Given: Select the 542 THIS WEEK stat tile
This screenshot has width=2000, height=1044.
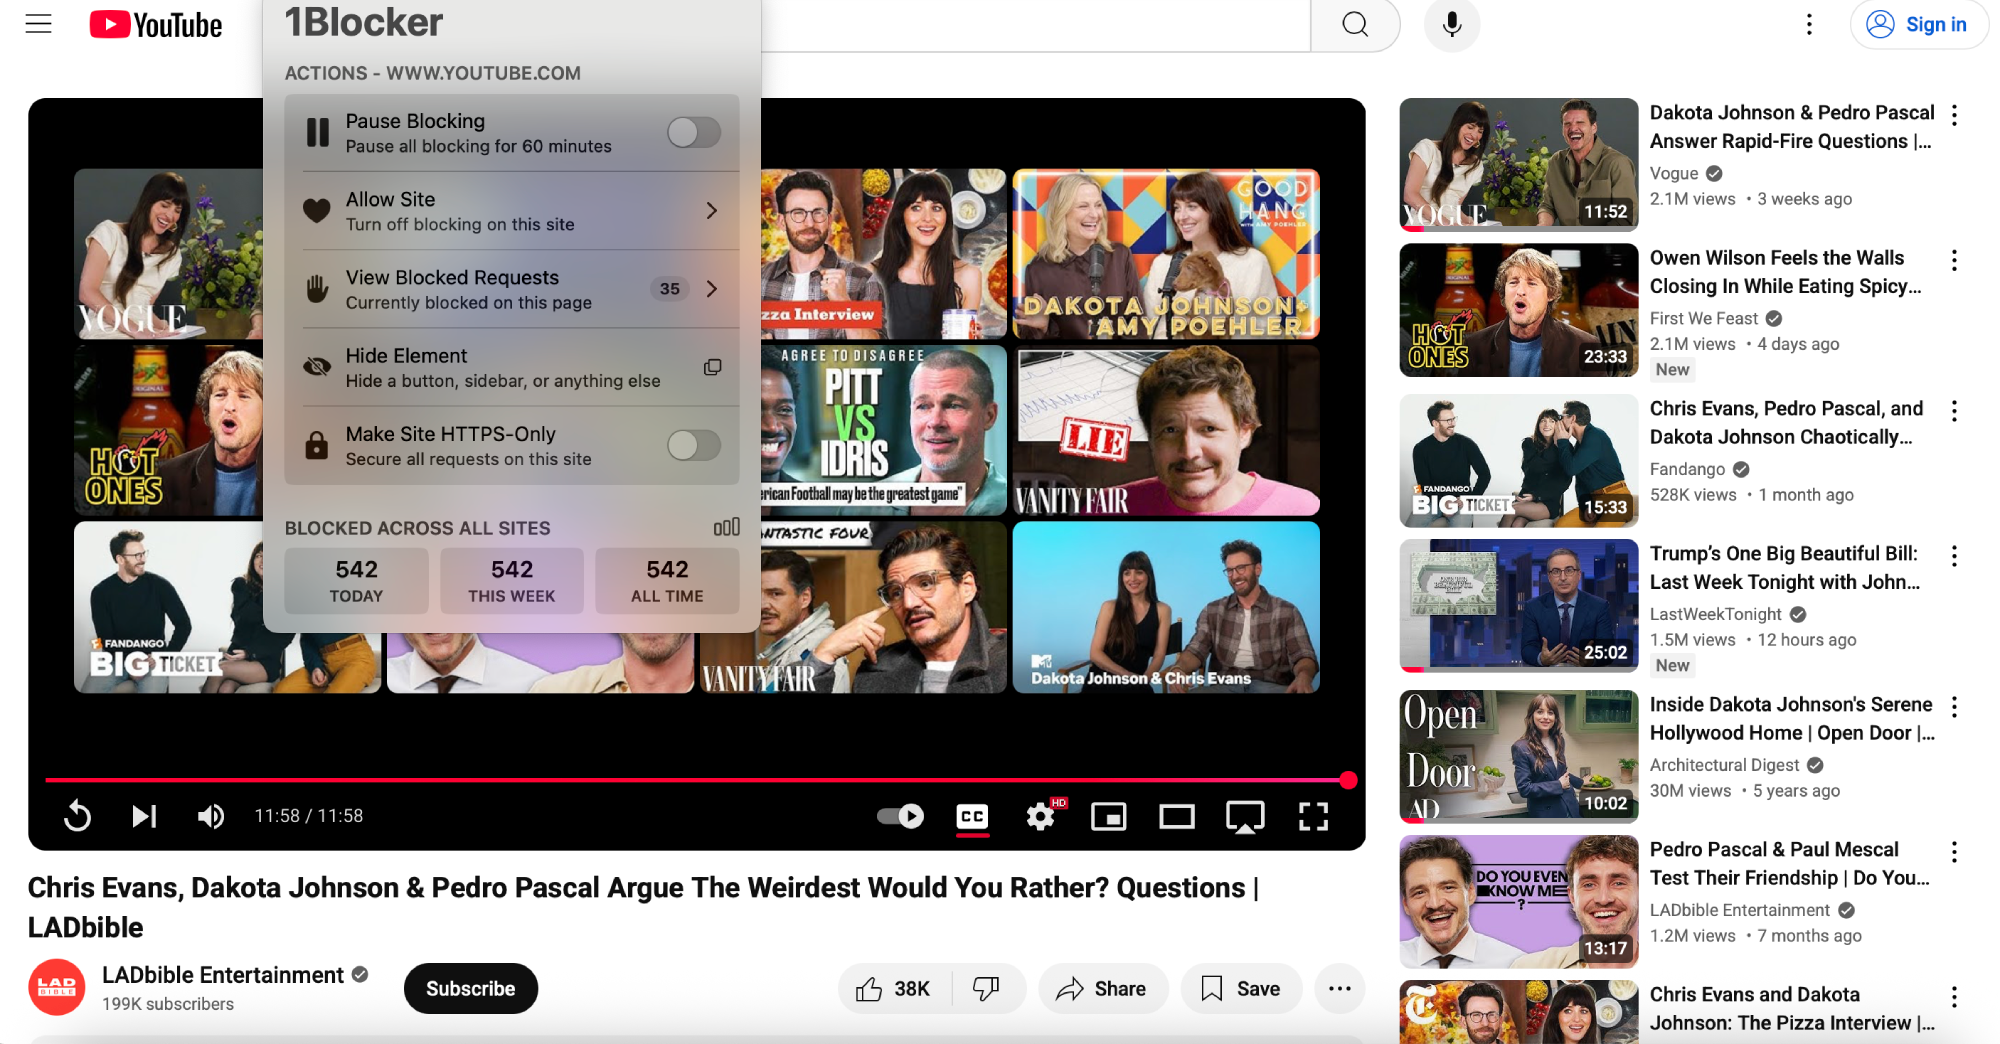Looking at the screenshot, I should tap(512, 580).
